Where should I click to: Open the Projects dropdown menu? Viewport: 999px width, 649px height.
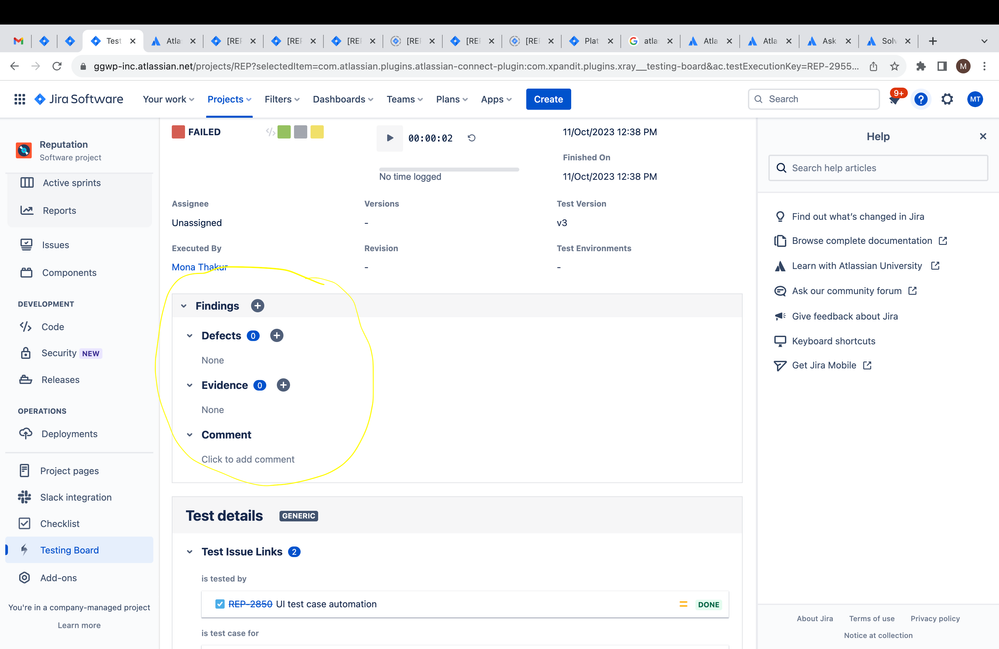(x=229, y=99)
